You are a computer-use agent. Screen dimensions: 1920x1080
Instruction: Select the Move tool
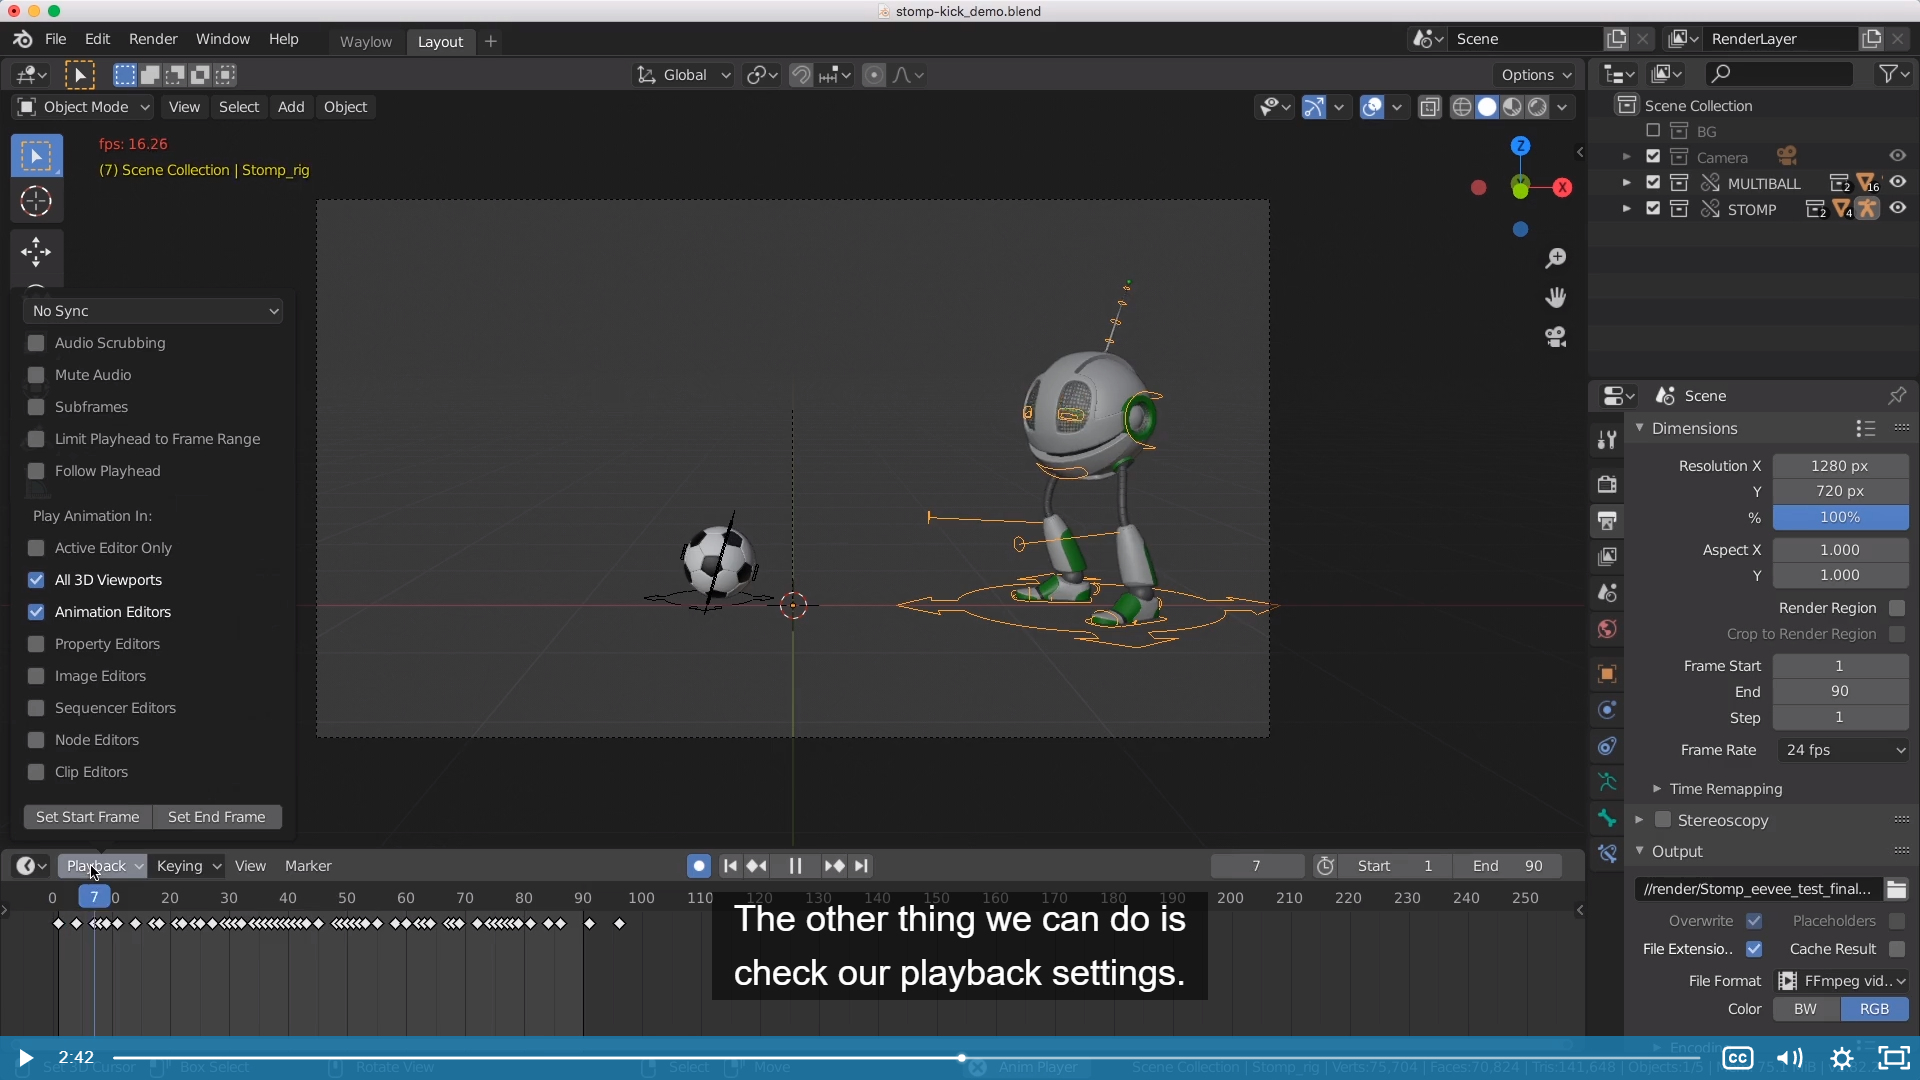coord(36,251)
